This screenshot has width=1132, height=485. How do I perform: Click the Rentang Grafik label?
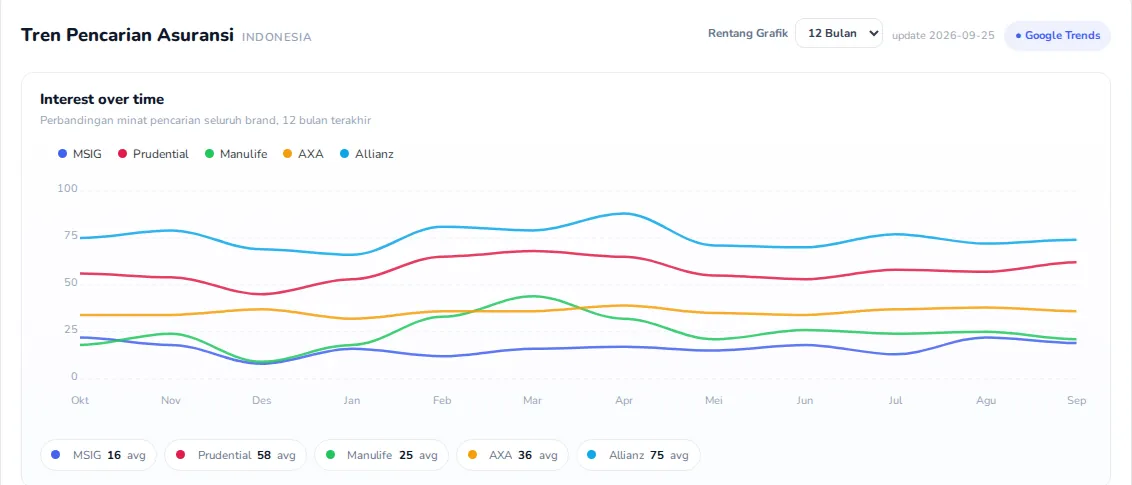point(748,33)
